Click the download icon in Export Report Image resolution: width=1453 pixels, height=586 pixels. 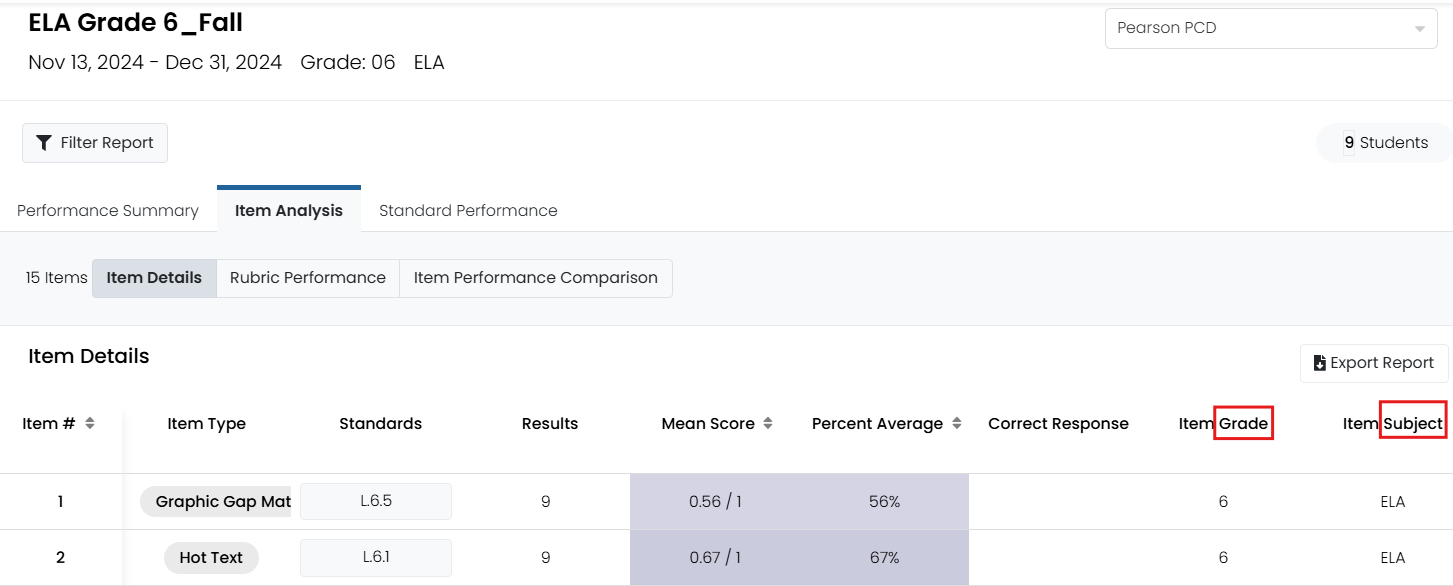point(1320,363)
